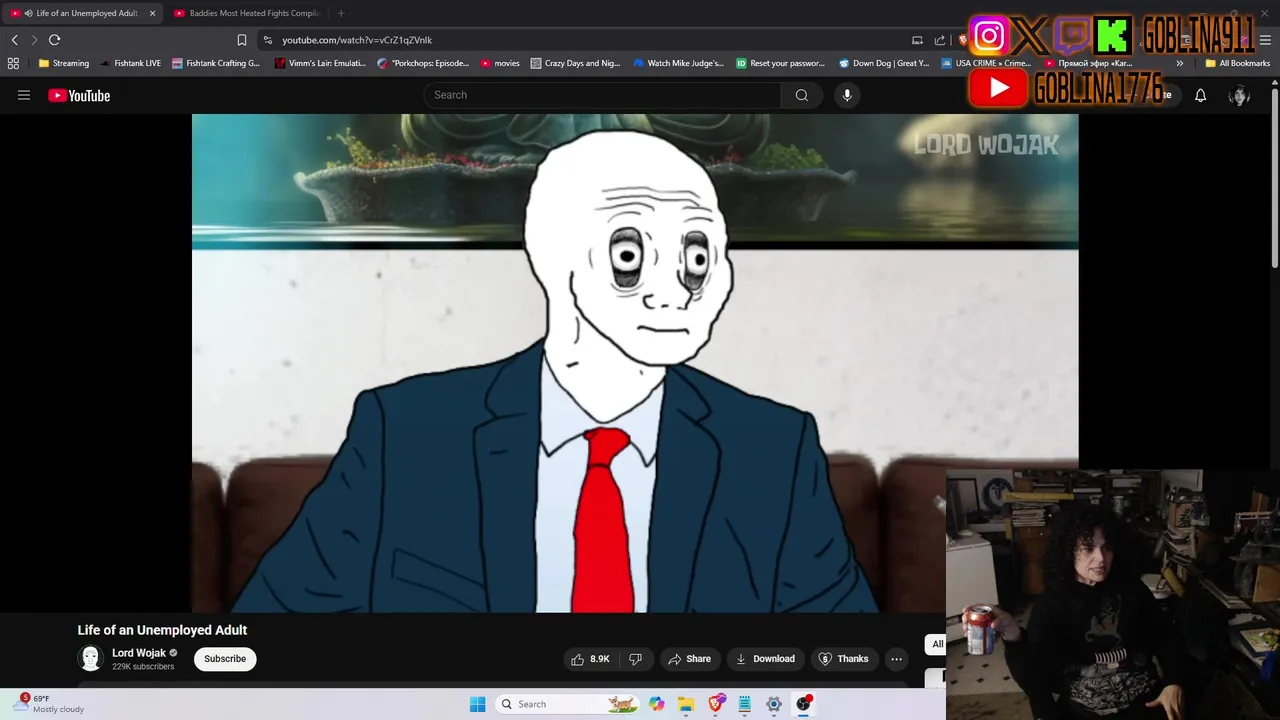Bookmark this page using the bookmark icon
The image size is (1280, 720).
241,40
